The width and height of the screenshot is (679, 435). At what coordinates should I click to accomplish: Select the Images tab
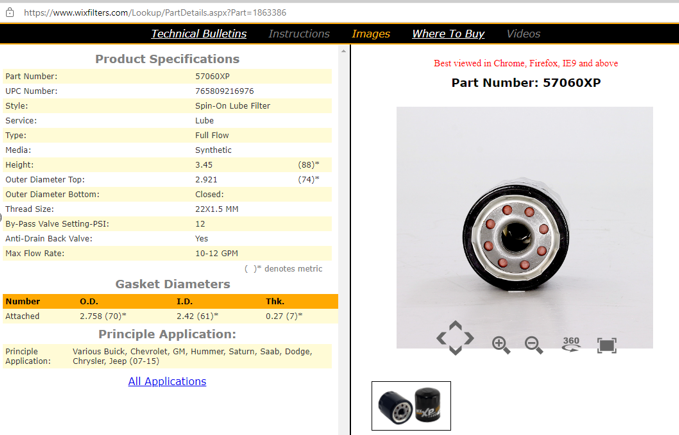coord(371,34)
